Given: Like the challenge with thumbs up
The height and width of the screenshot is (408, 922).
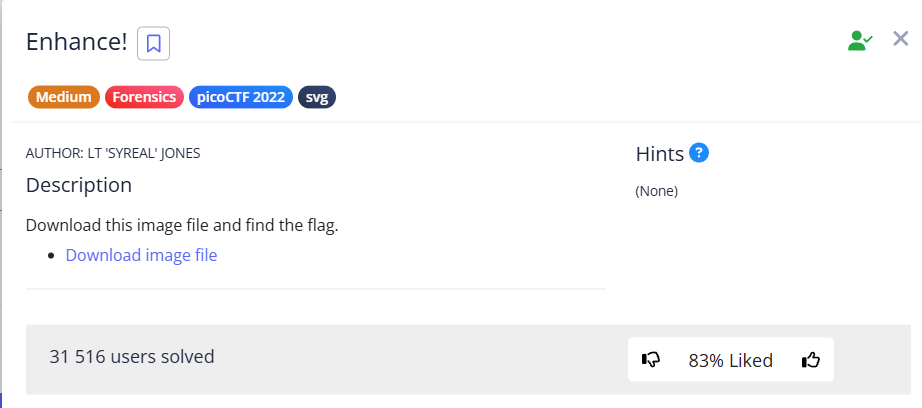Looking at the screenshot, I should click(x=810, y=360).
